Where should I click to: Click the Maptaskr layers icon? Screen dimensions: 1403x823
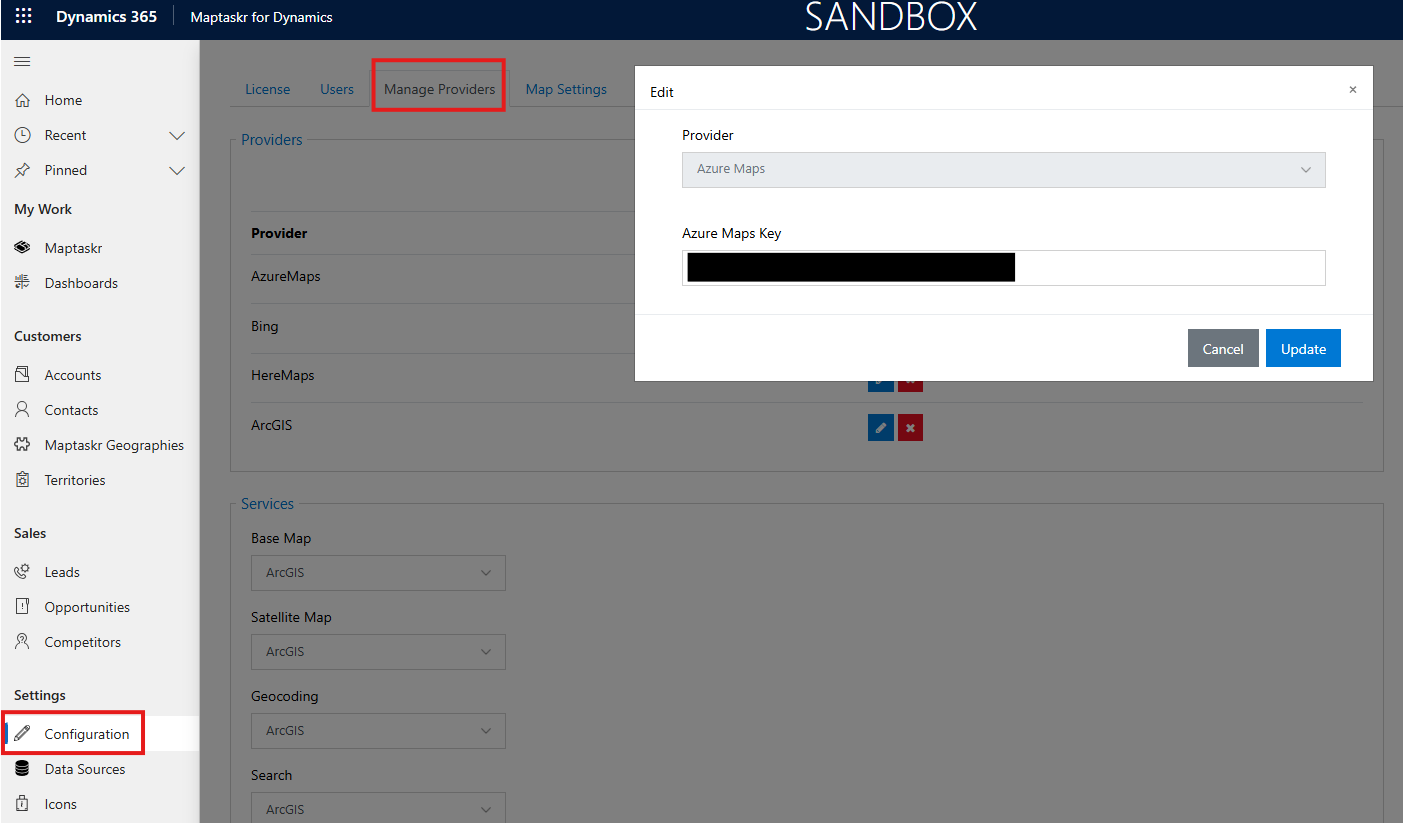tap(22, 248)
